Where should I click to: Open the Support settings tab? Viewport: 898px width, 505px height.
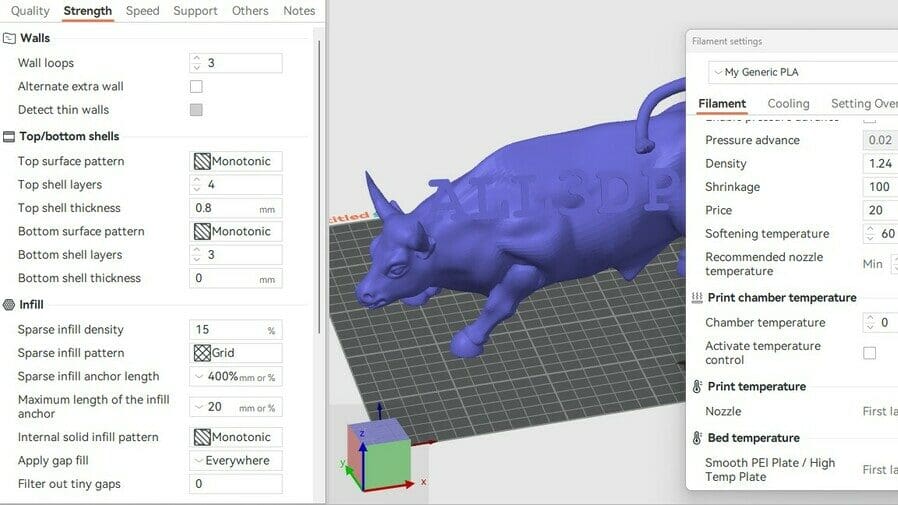click(195, 11)
